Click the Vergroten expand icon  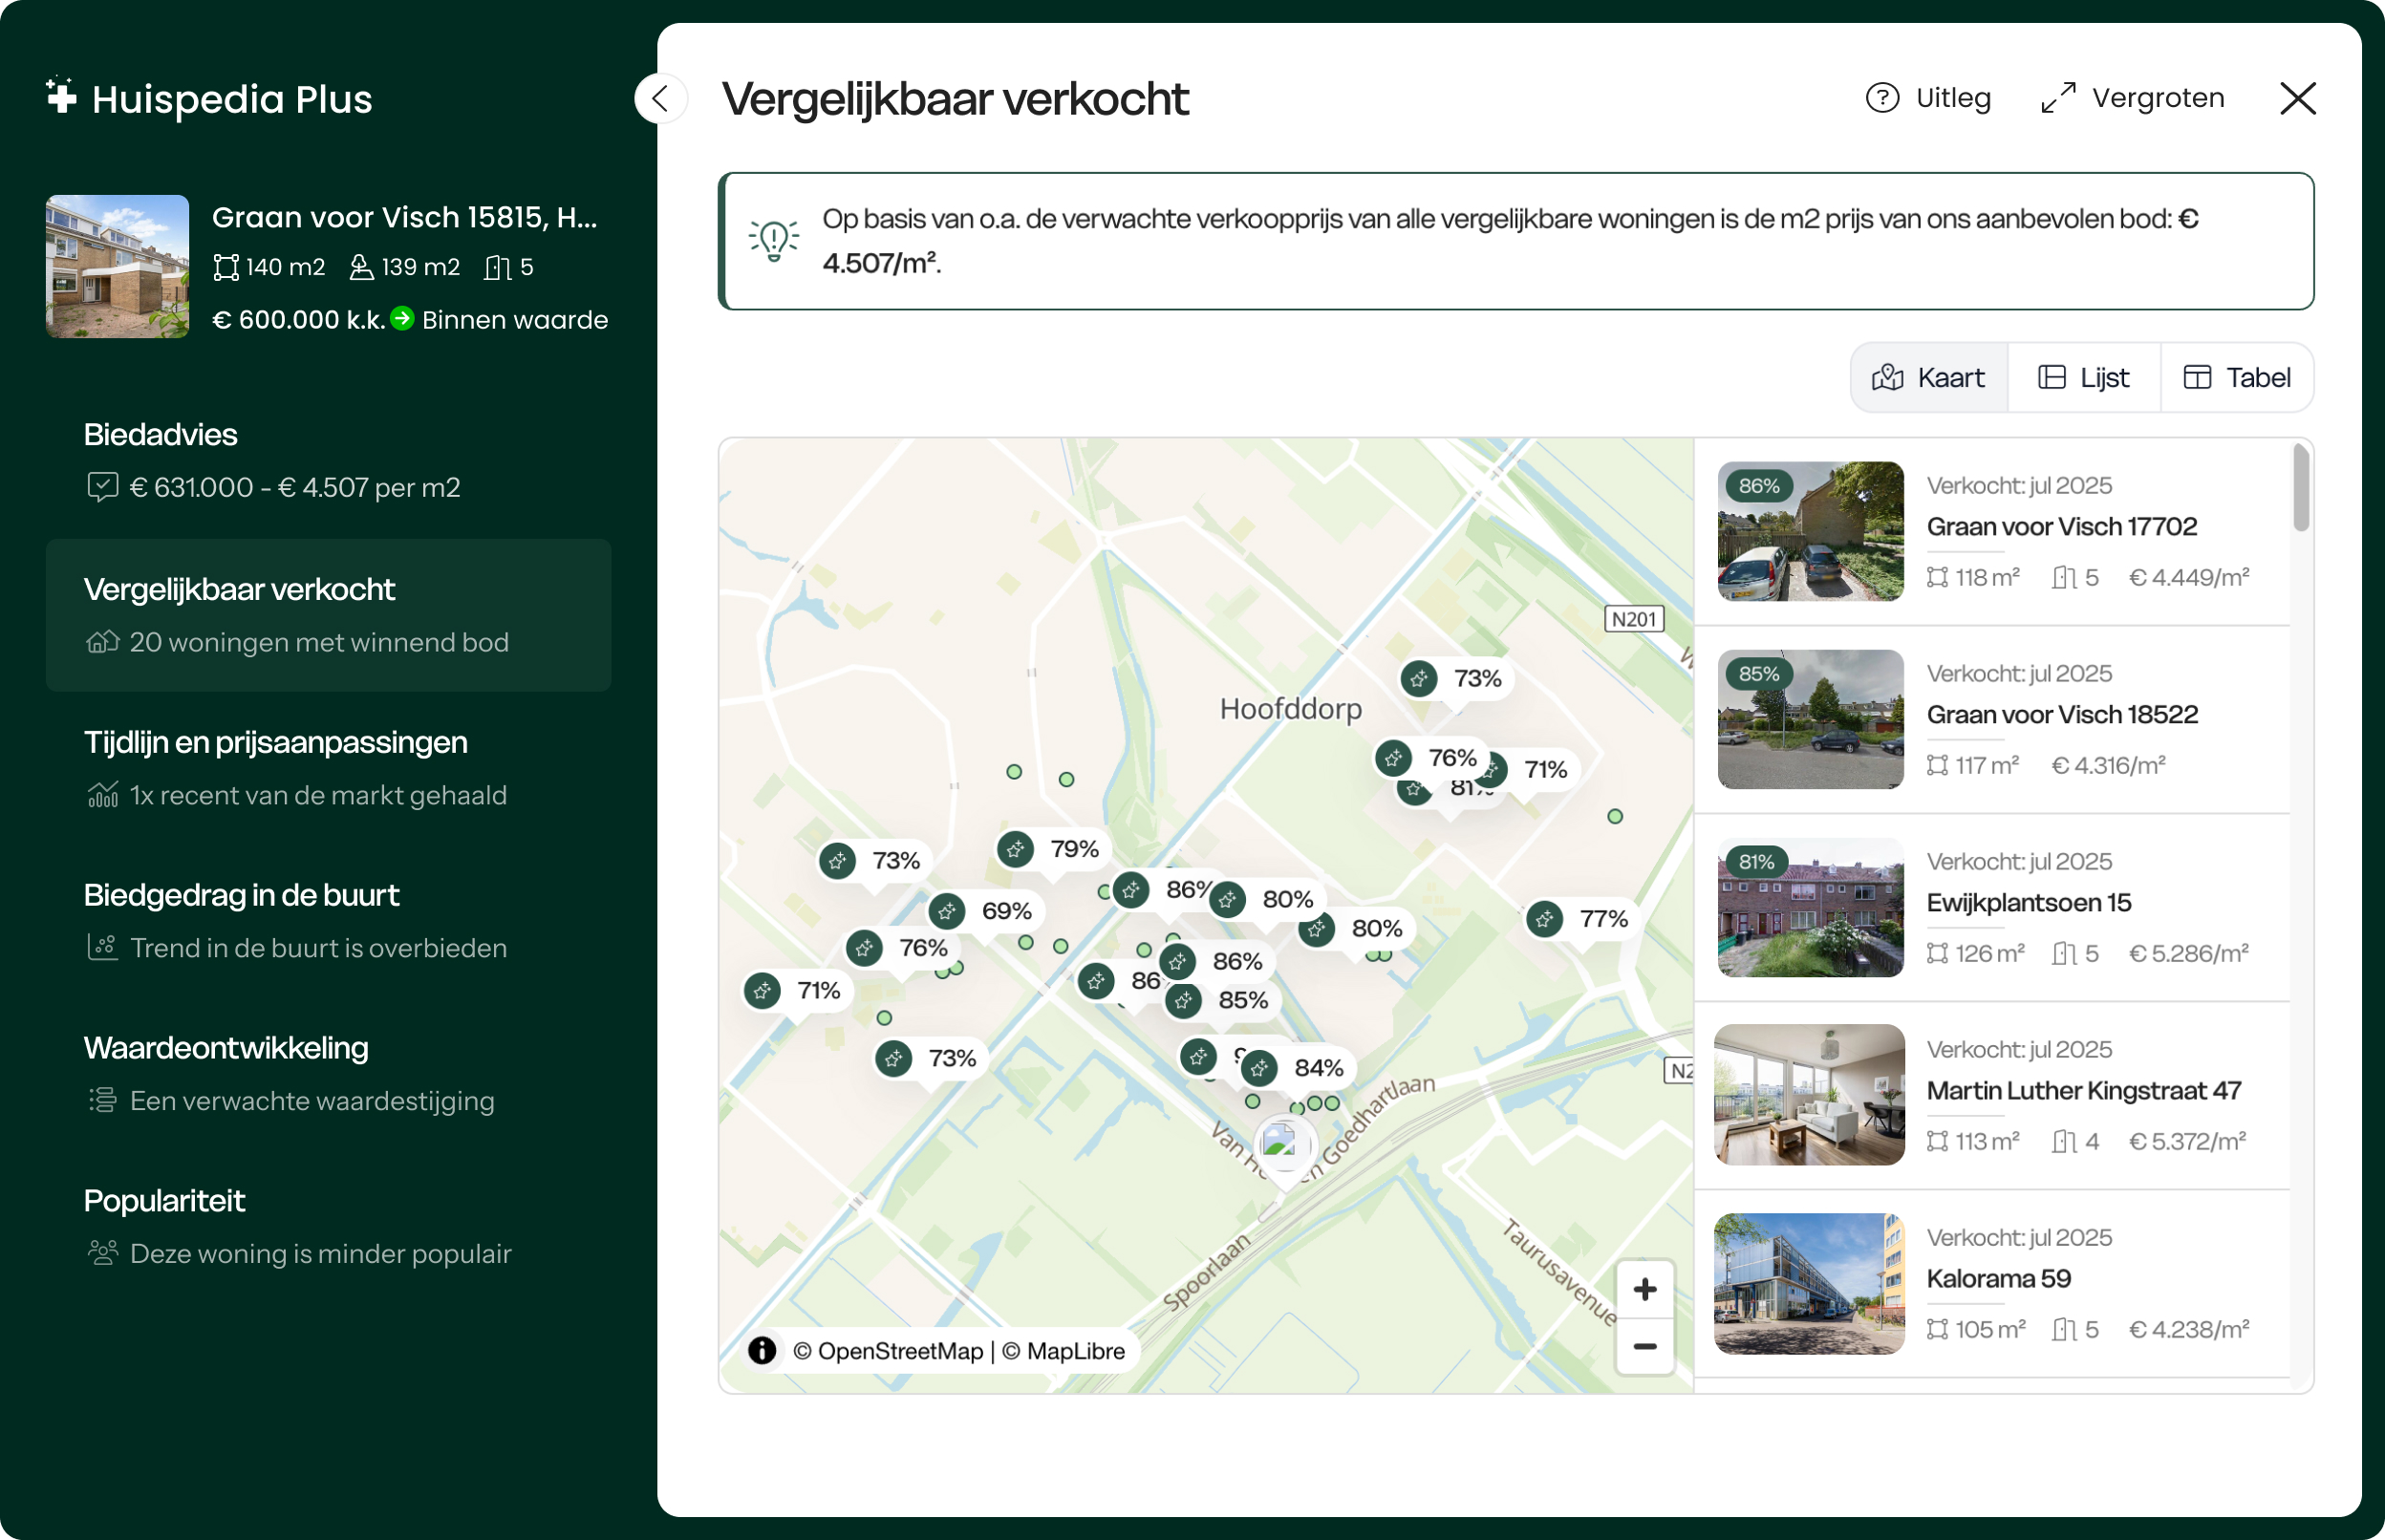pyautogui.click(x=2059, y=97)
